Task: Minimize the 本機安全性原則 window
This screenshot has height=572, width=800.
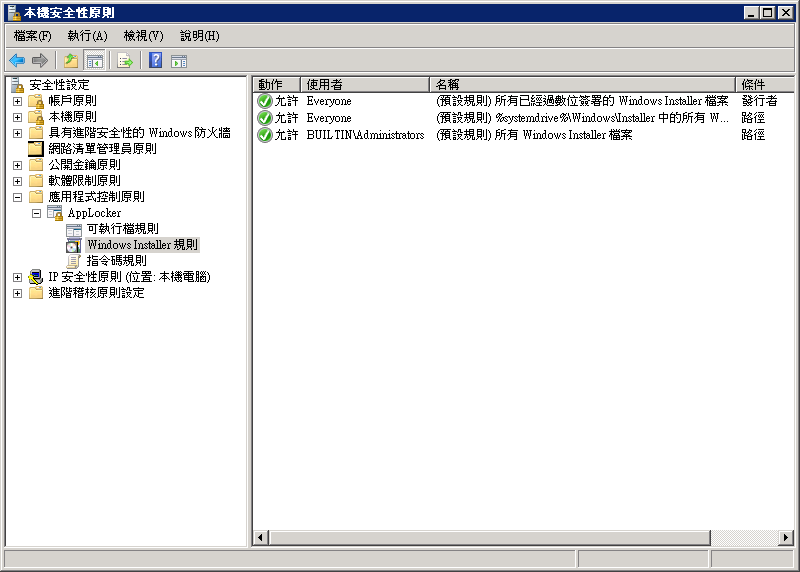Action: [751, 12]
